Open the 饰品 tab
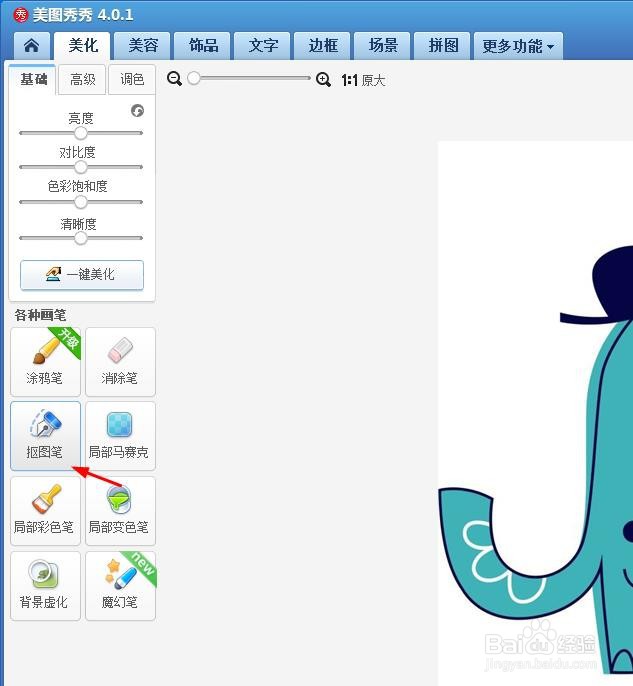The width and height of the screenshot is (633, 686). point(203,46)
